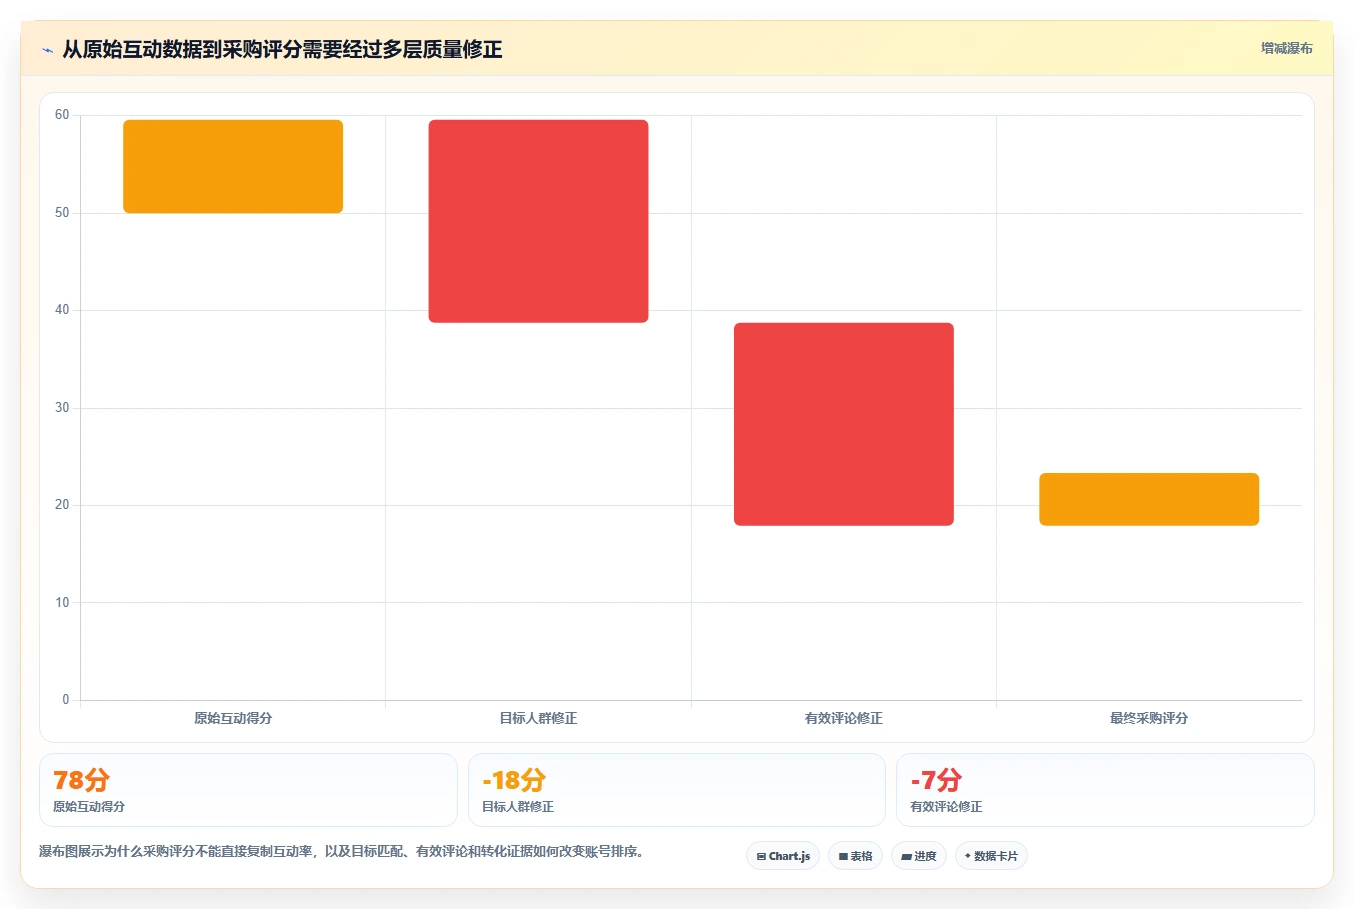This screenshot has width=1354, height=909.
Task: Click the orange 最终采购评分 bar
Action: click(1149, 499)
